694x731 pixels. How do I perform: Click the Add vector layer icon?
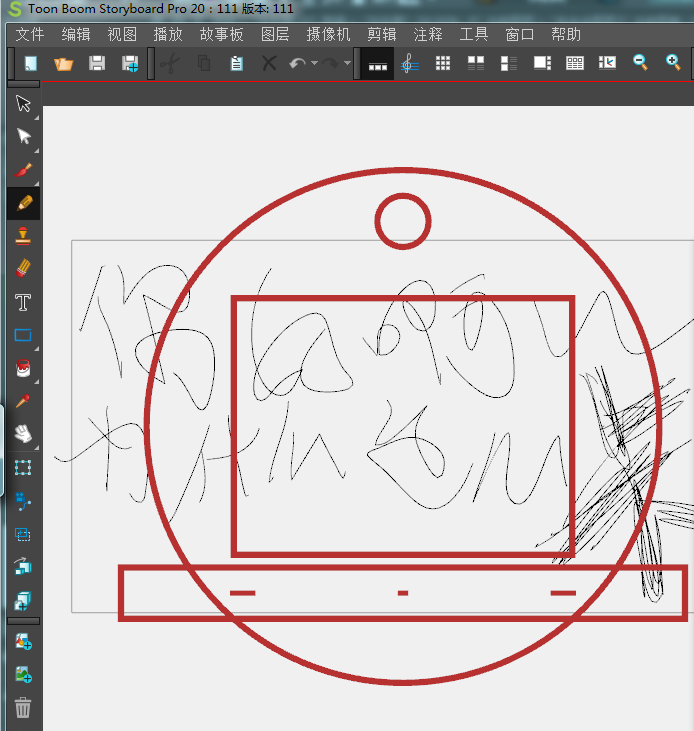23,641
